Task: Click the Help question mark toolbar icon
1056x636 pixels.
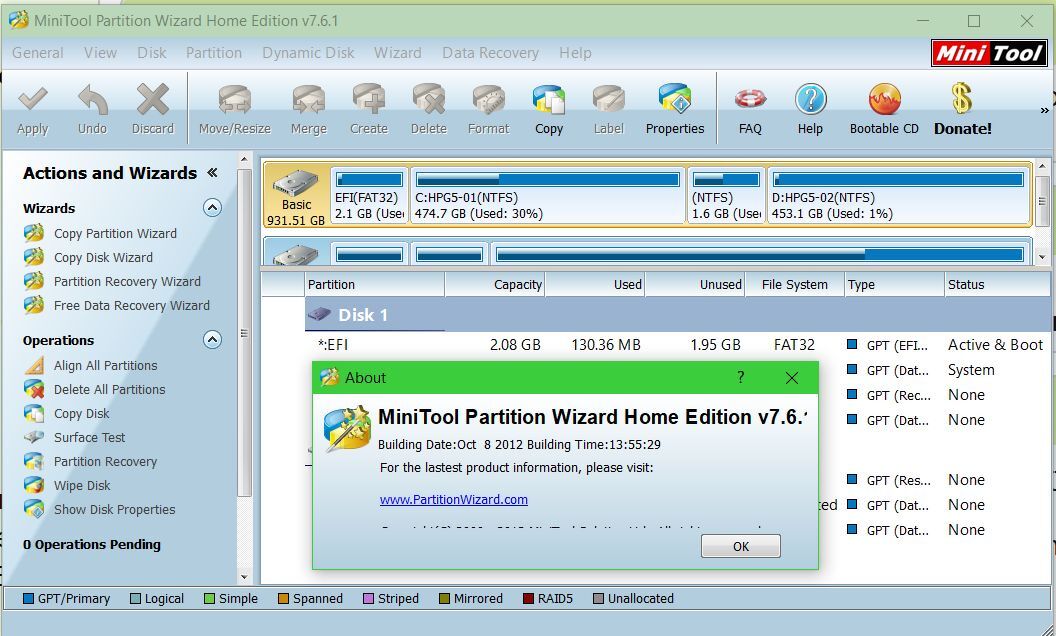Action: [x=810, y=100]
